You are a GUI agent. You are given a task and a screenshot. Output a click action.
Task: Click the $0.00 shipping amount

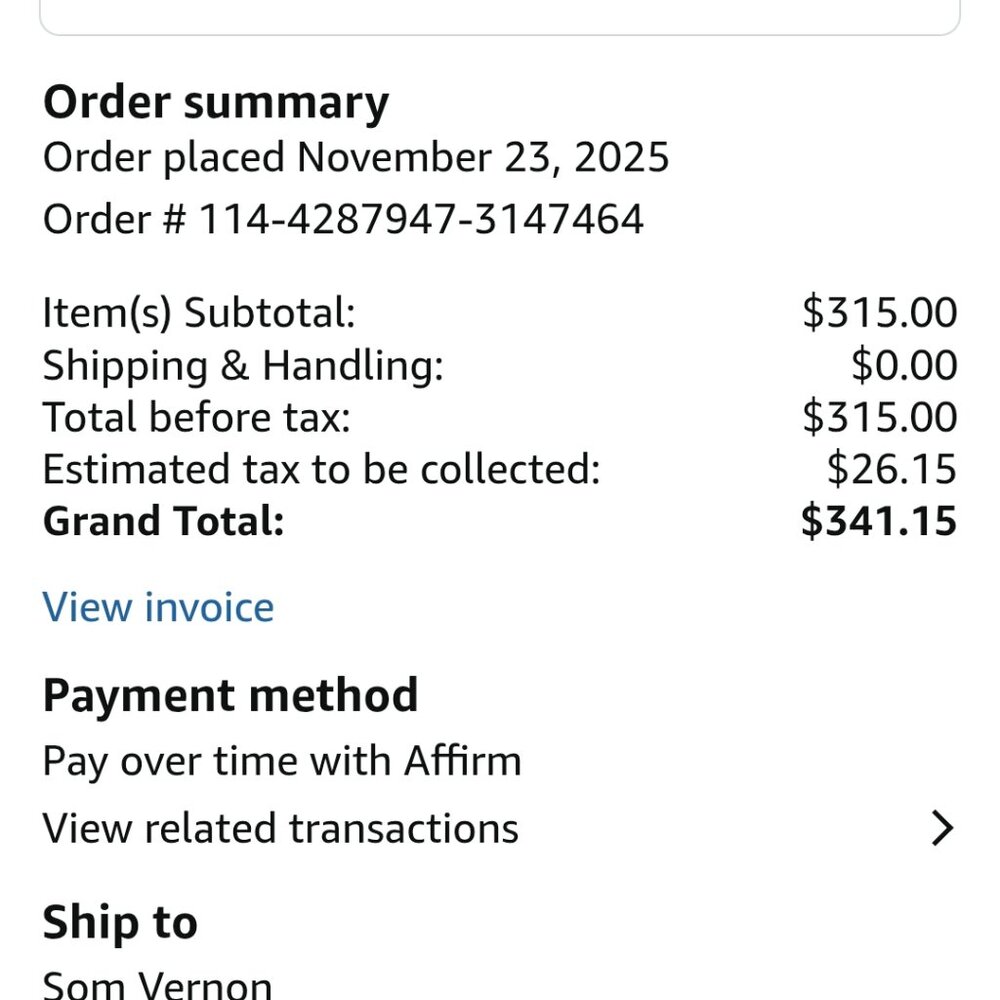(x=904, y=366)
